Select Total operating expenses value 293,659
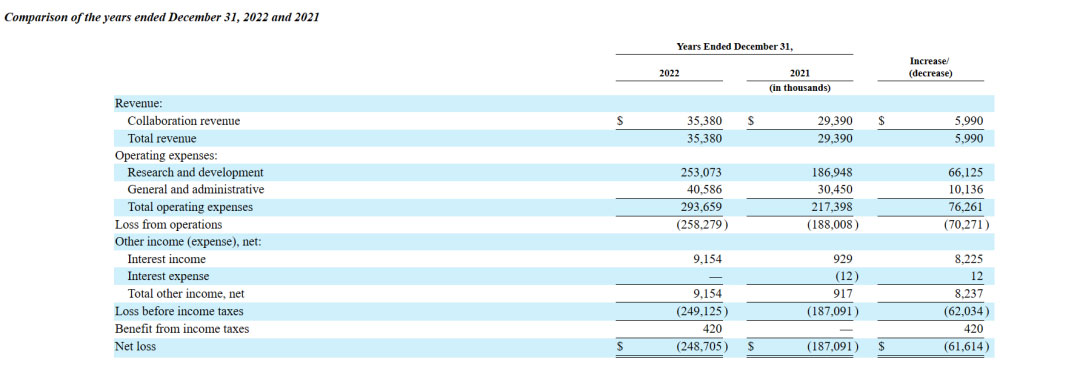Image resolution: width=1080 pixels, height=371 pixels. [x=701, y=207]
